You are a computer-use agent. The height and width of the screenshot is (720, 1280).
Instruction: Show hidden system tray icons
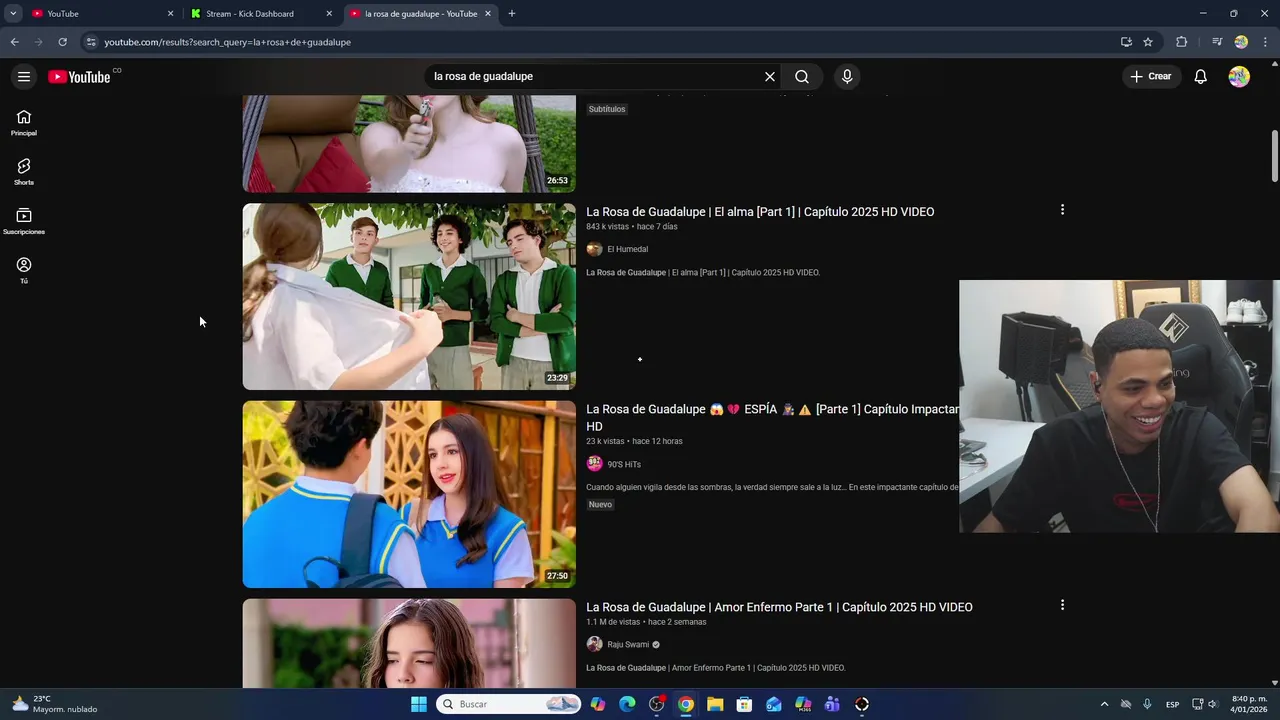coord(1104,704)
